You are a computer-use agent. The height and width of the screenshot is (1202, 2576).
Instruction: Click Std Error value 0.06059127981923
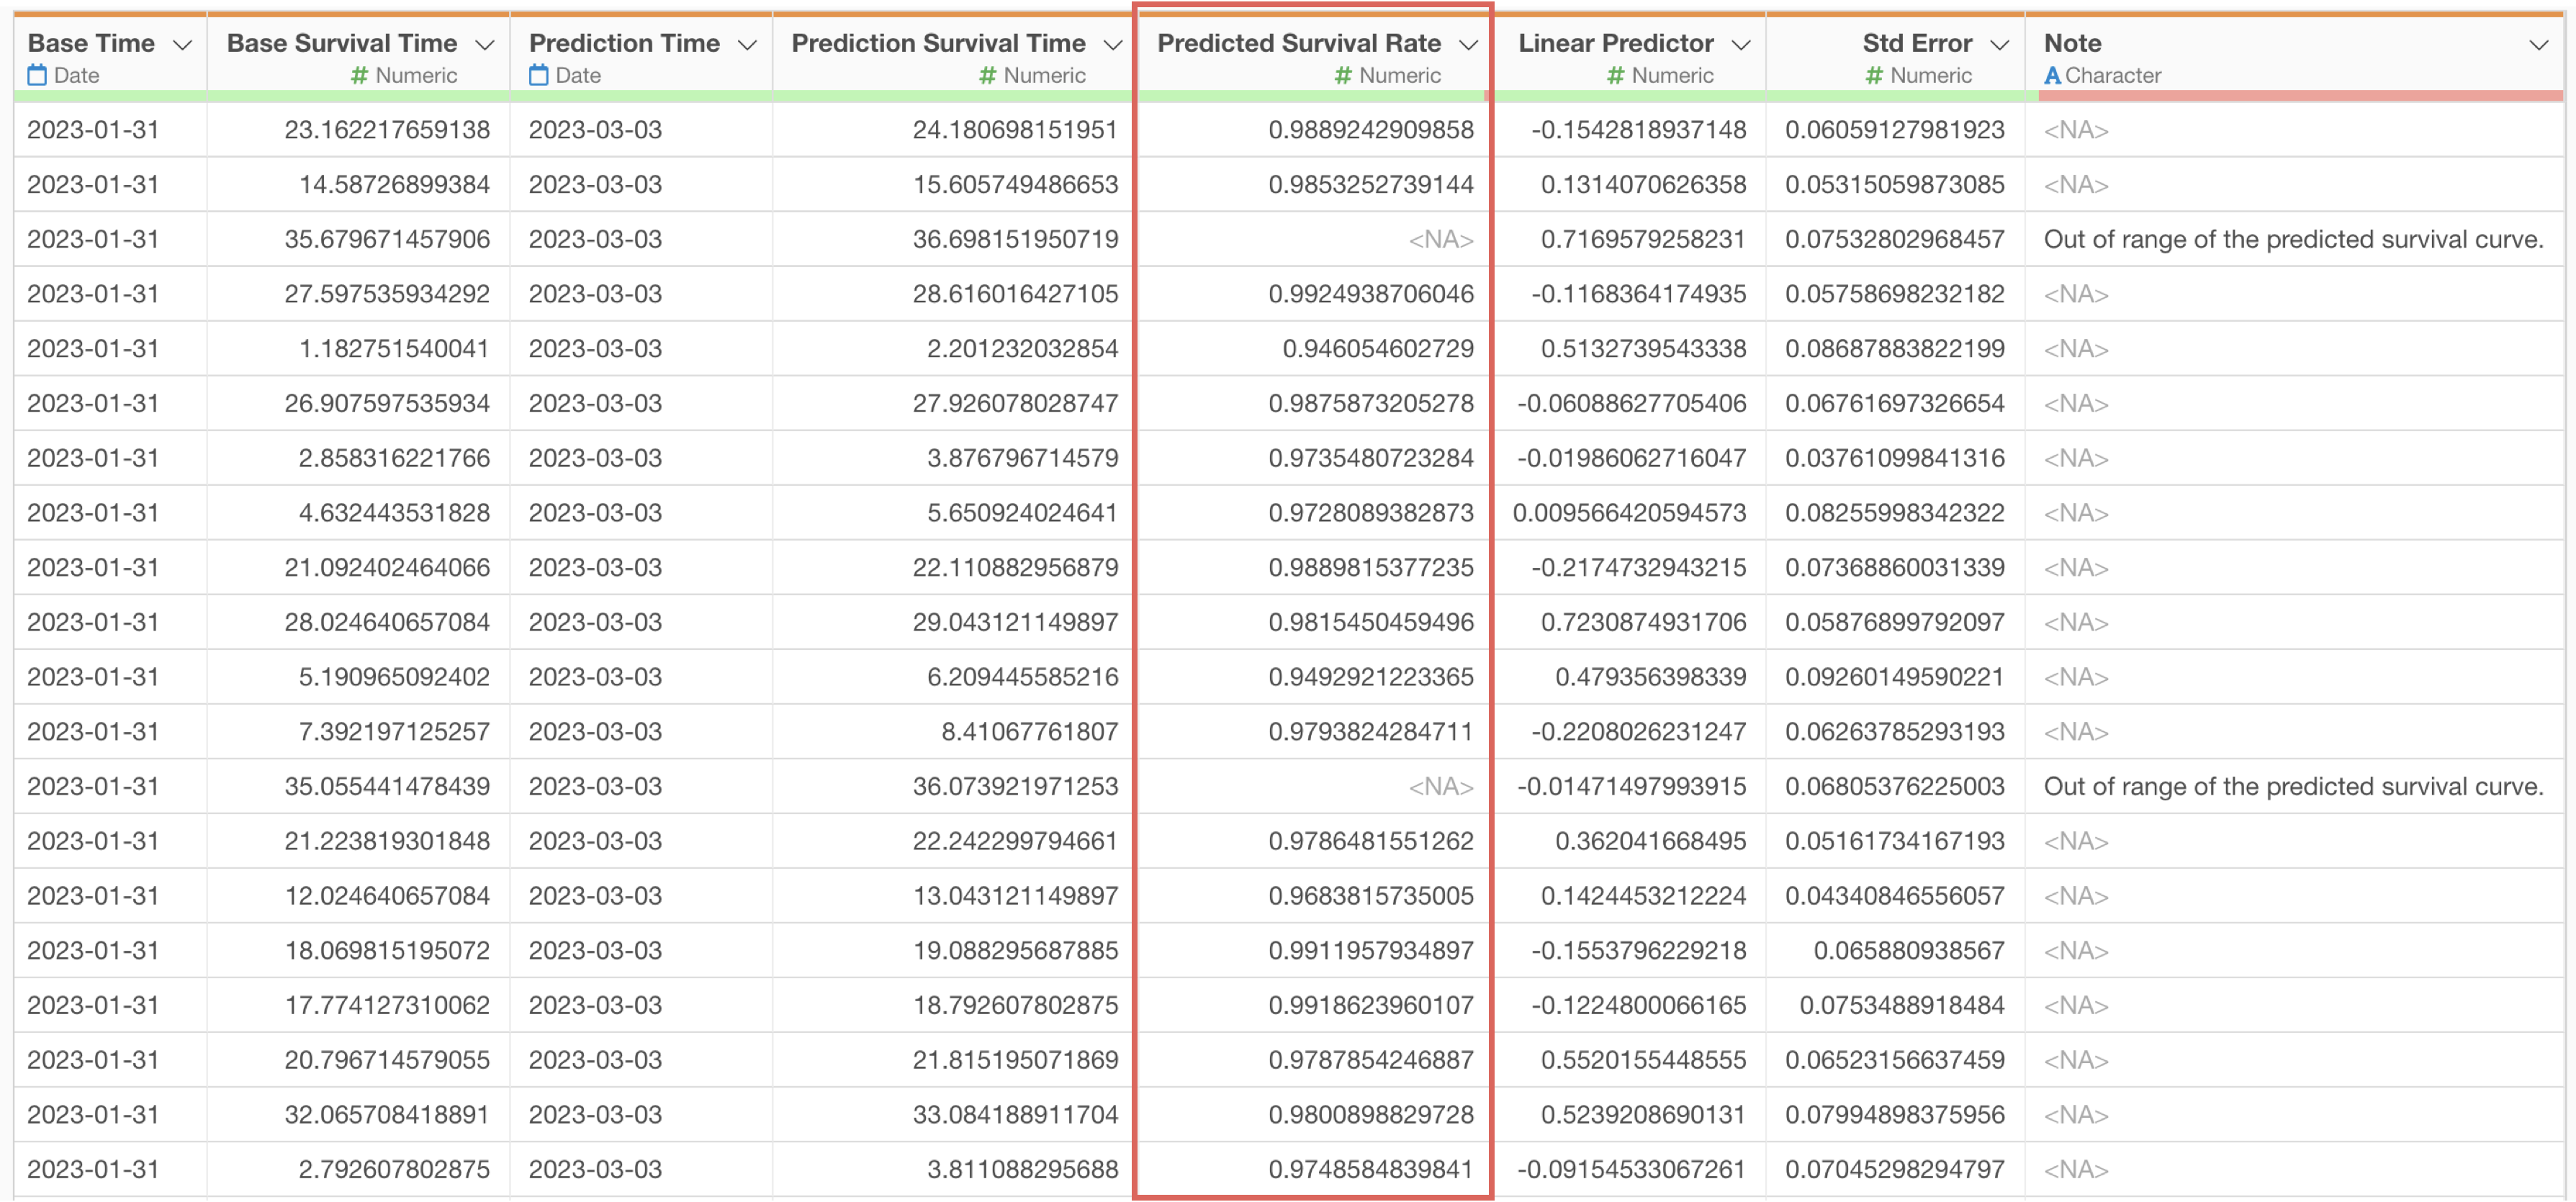click(1895, 130)
